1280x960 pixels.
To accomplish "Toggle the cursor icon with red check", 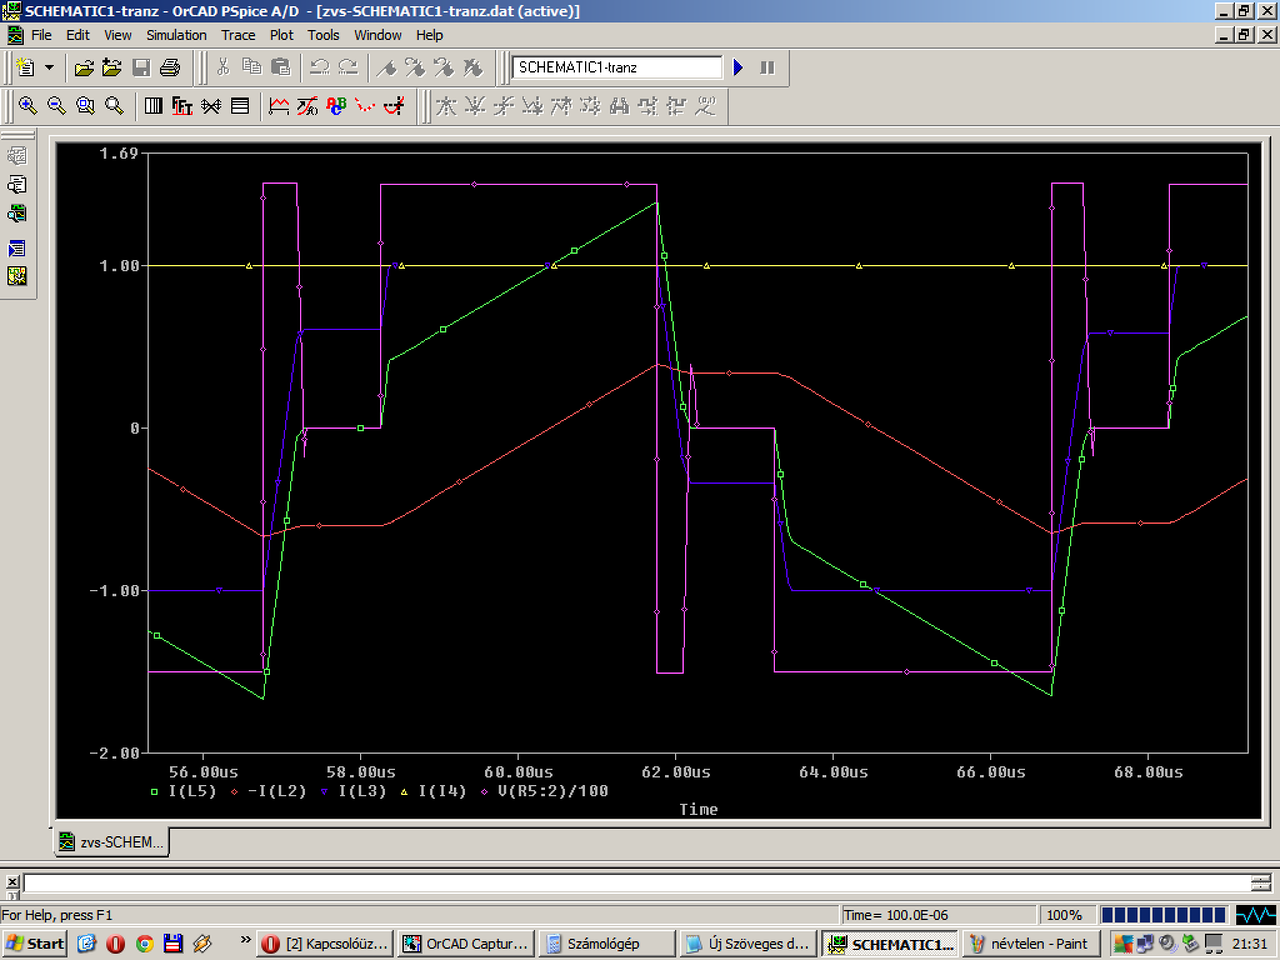I will click(x=394, y=106).
